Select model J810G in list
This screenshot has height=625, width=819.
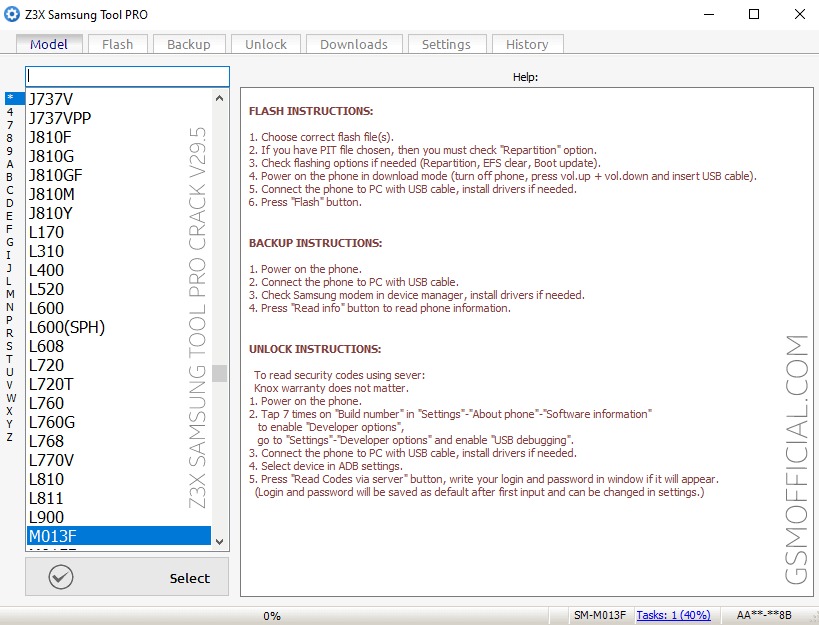pos(119,156)
